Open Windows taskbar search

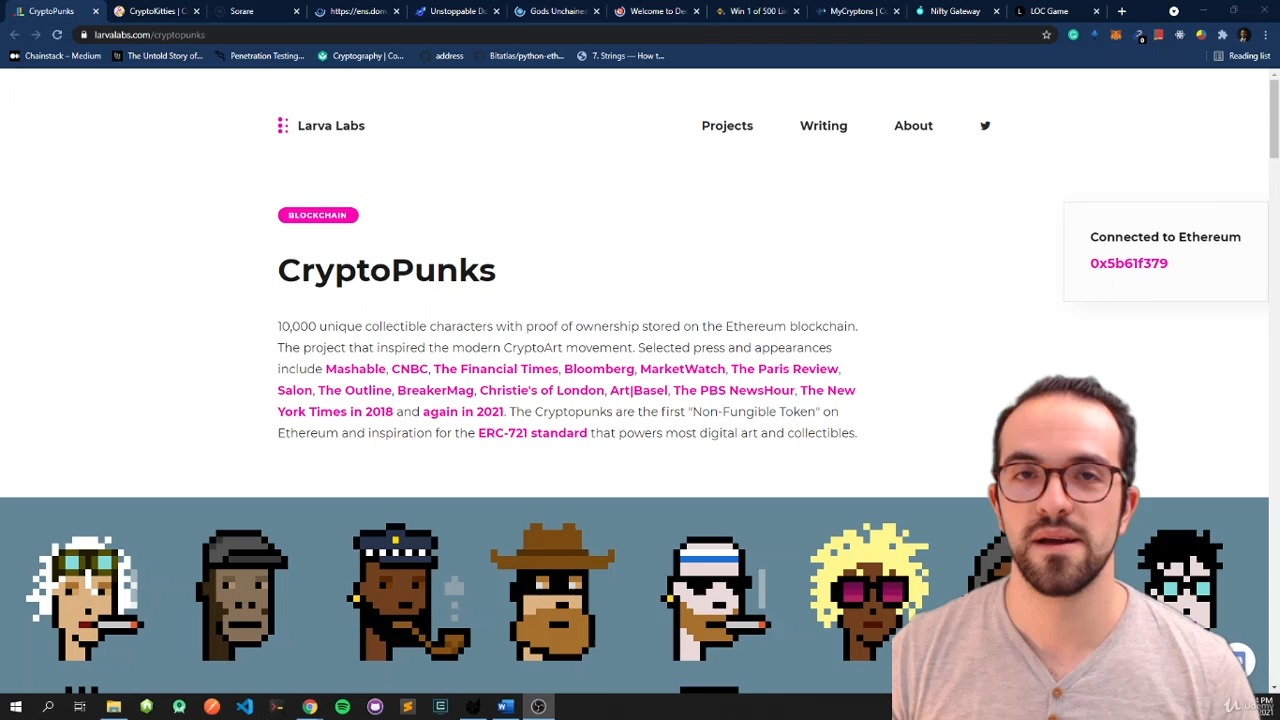point(48,707)
